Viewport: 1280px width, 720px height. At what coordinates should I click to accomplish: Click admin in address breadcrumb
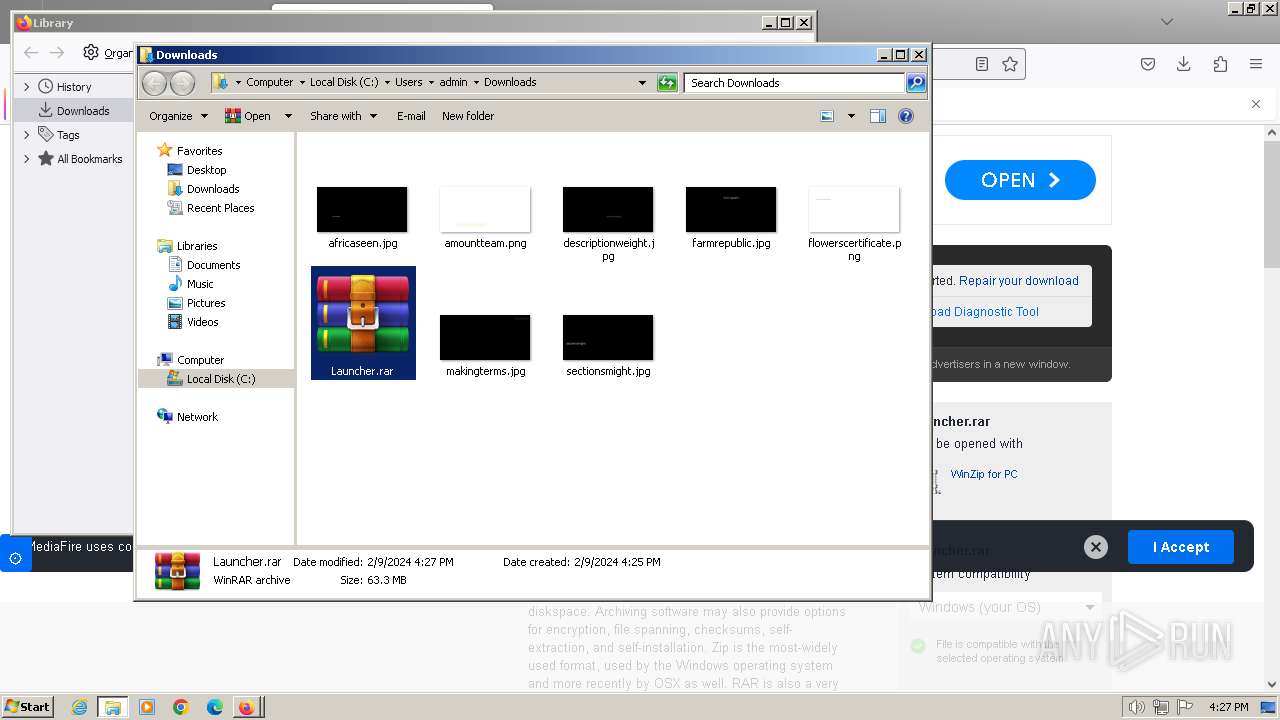click(x=453, y=83)
